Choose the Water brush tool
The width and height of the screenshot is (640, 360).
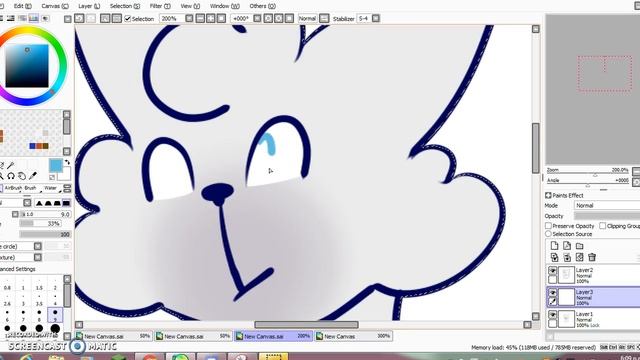click(x=51, y=188)
